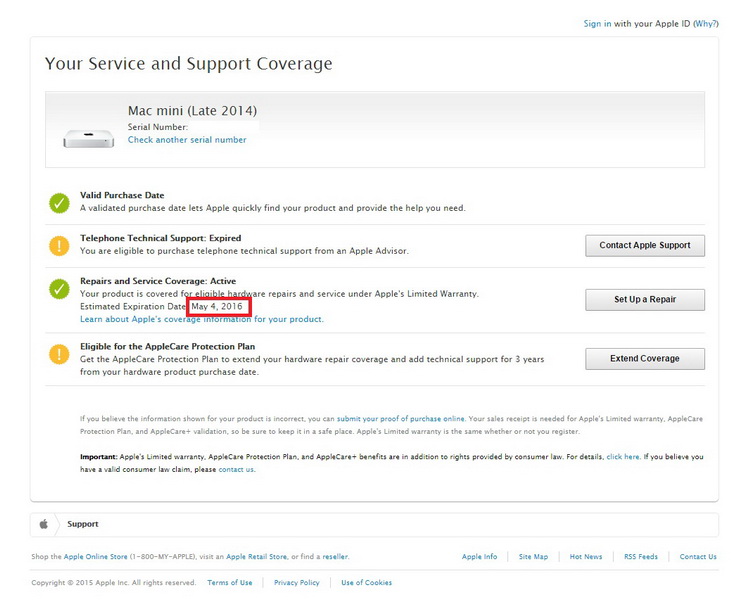Click the orange warning icon for AppleCare eligibility
750x600 pixels.
(60, 352)
